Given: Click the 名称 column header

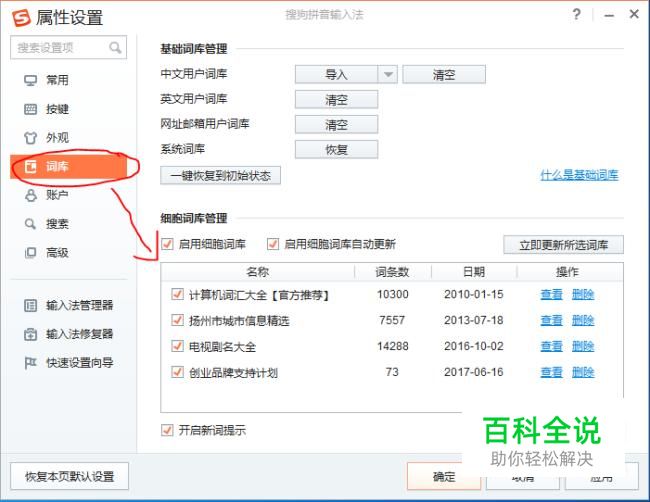Looking at the screenshot, I should click(257, 272).
